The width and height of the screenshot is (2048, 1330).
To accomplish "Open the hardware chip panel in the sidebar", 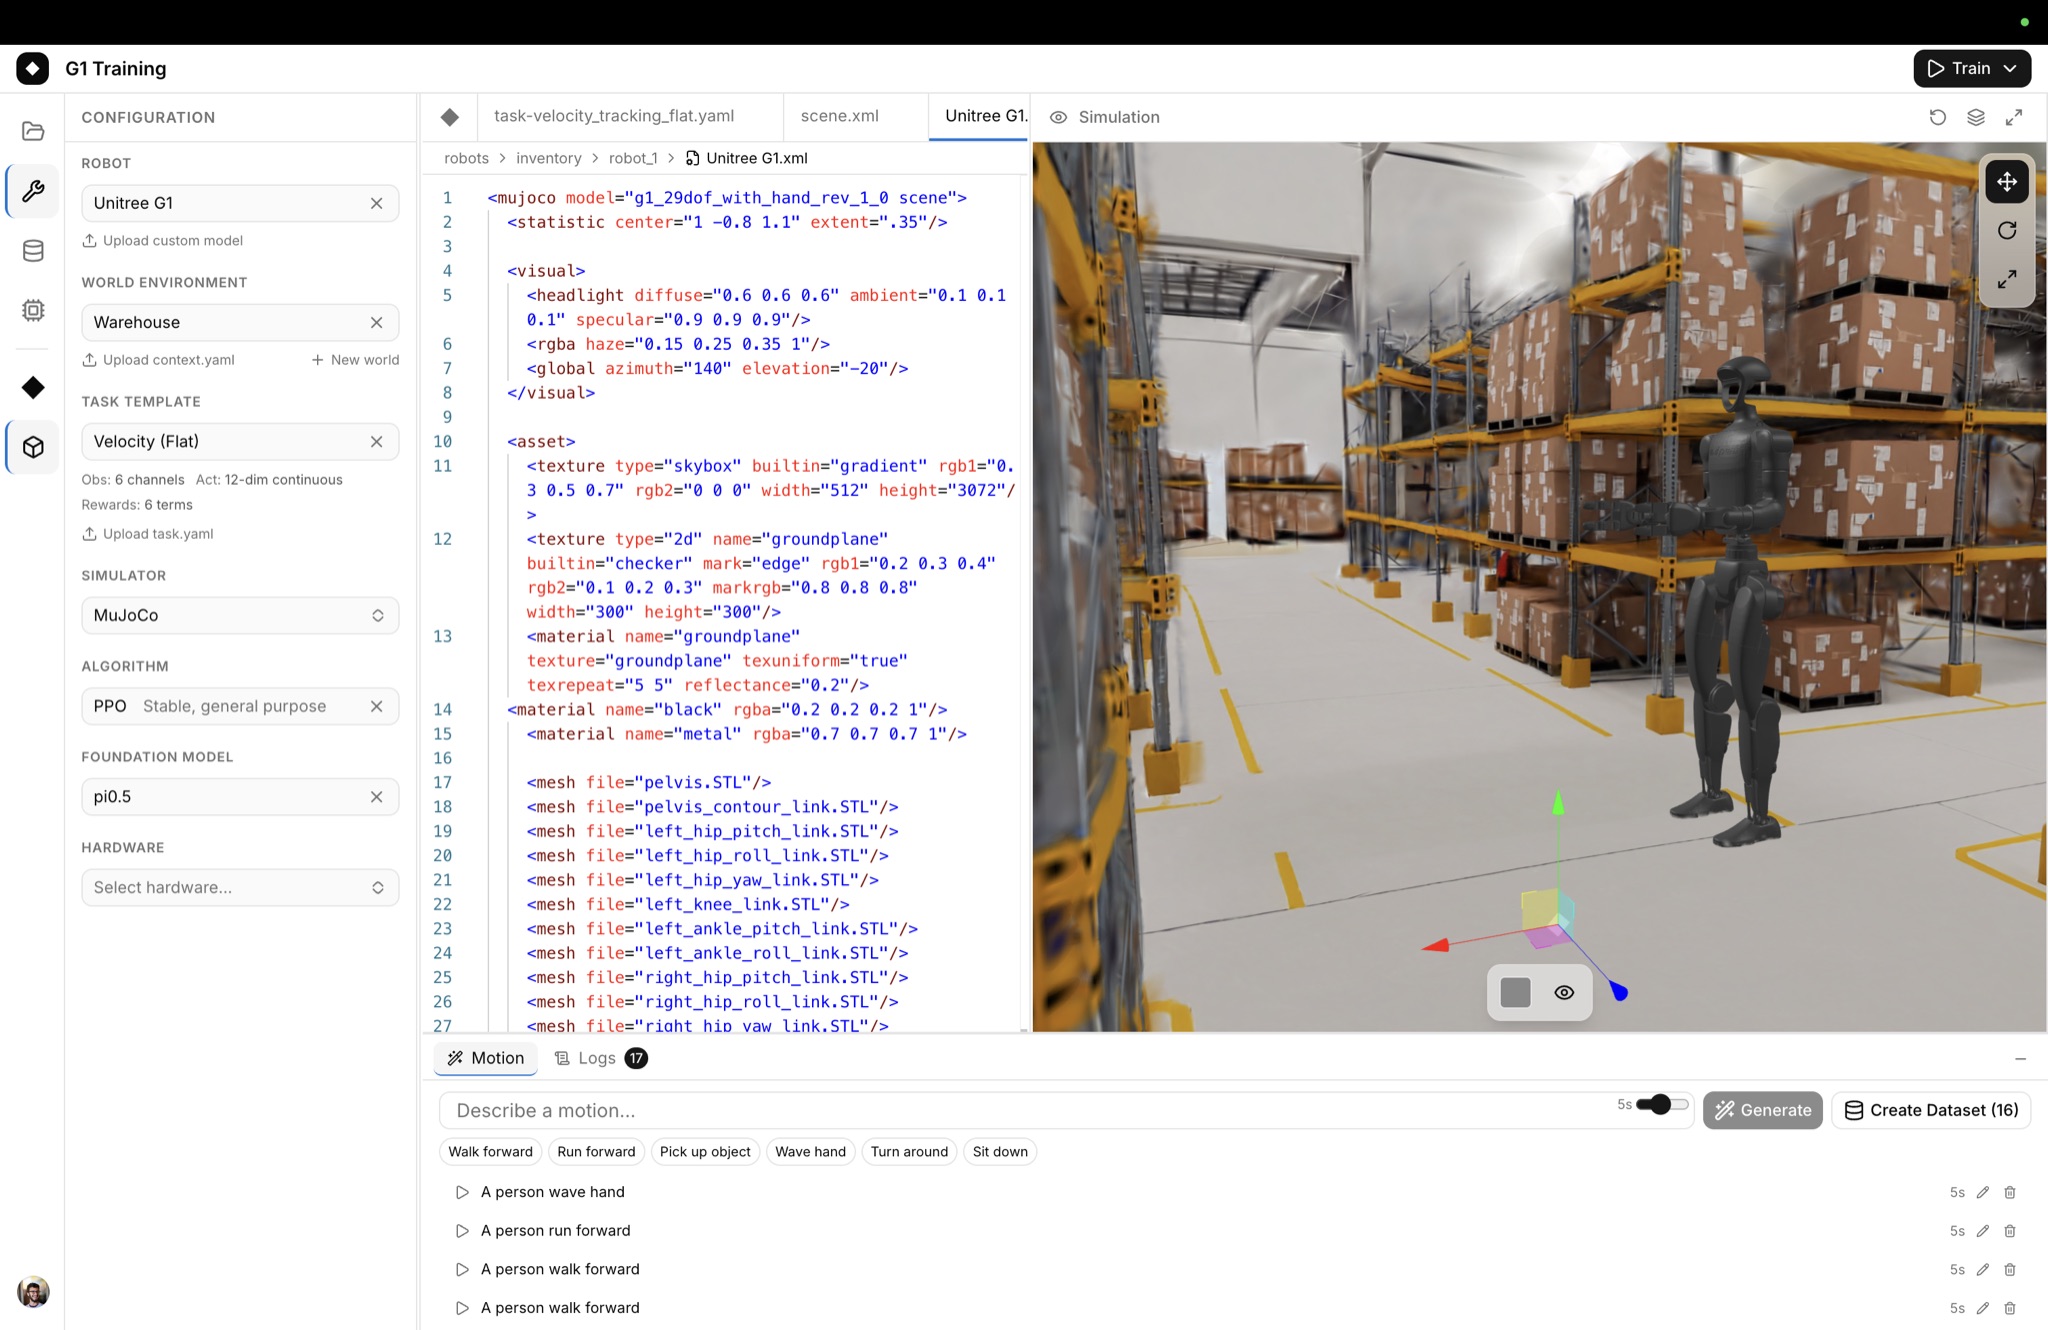I will 33,310.
